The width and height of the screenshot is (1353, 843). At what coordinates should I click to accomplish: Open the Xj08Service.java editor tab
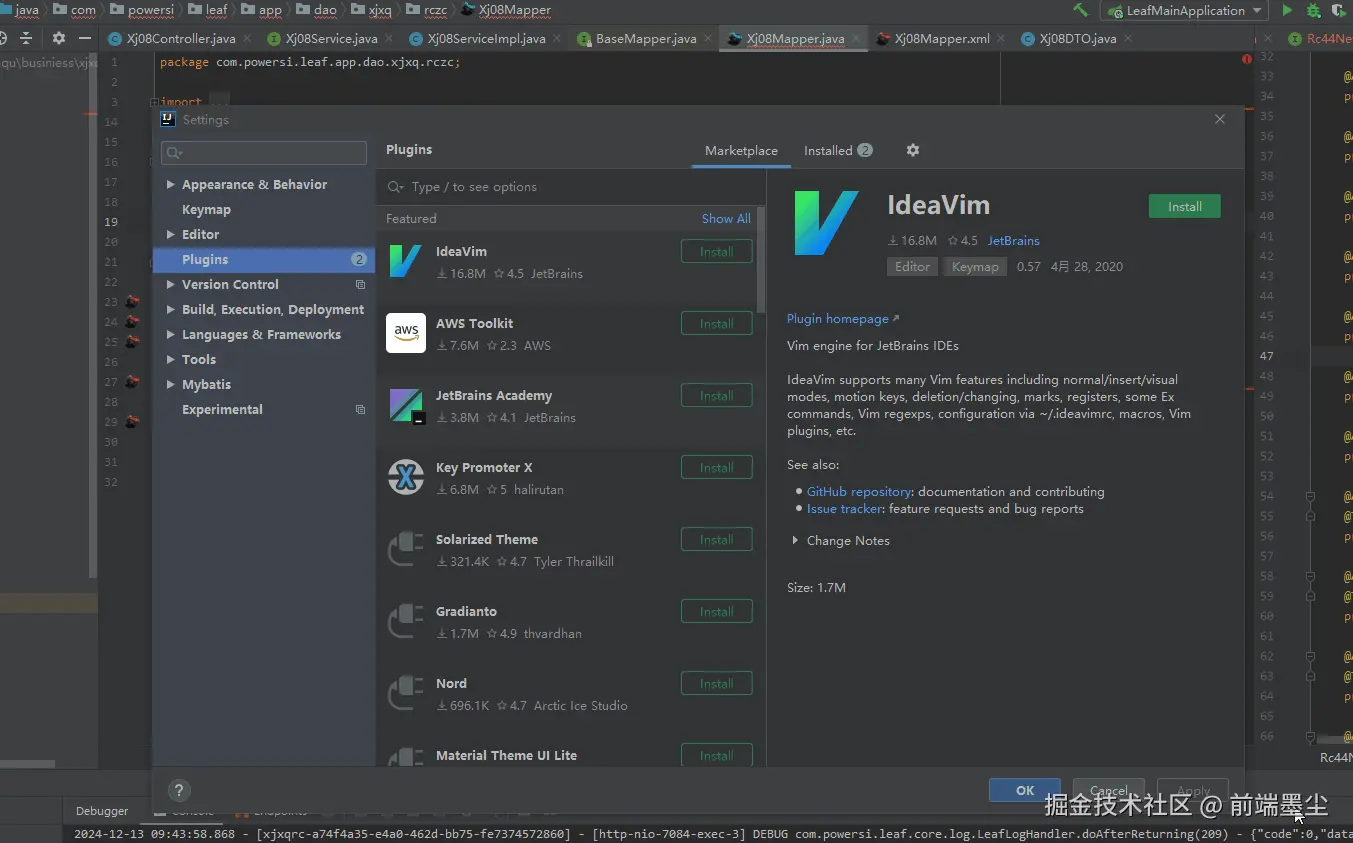(331, 39)
